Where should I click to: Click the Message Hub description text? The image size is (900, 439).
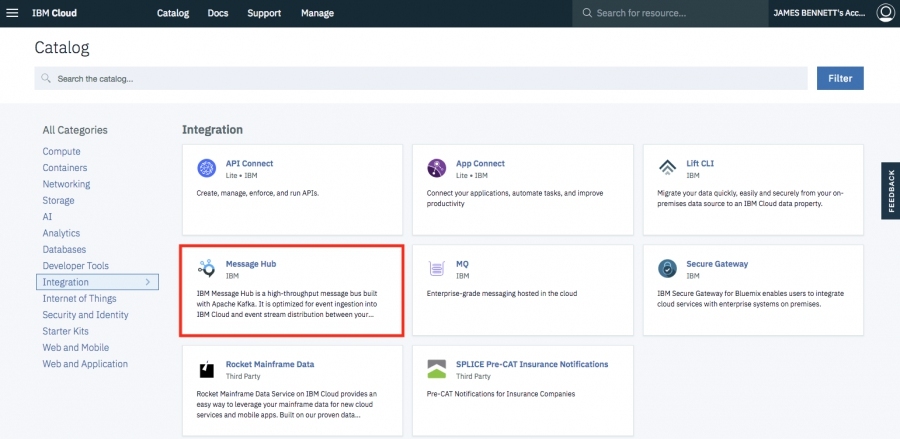(x=287, y=304)
